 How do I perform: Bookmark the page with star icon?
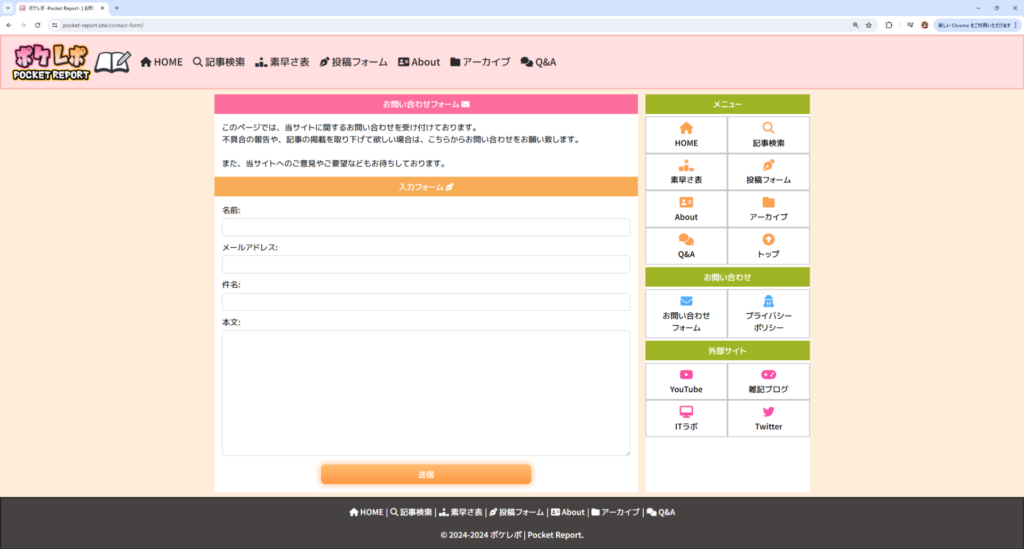click(869, 25)
